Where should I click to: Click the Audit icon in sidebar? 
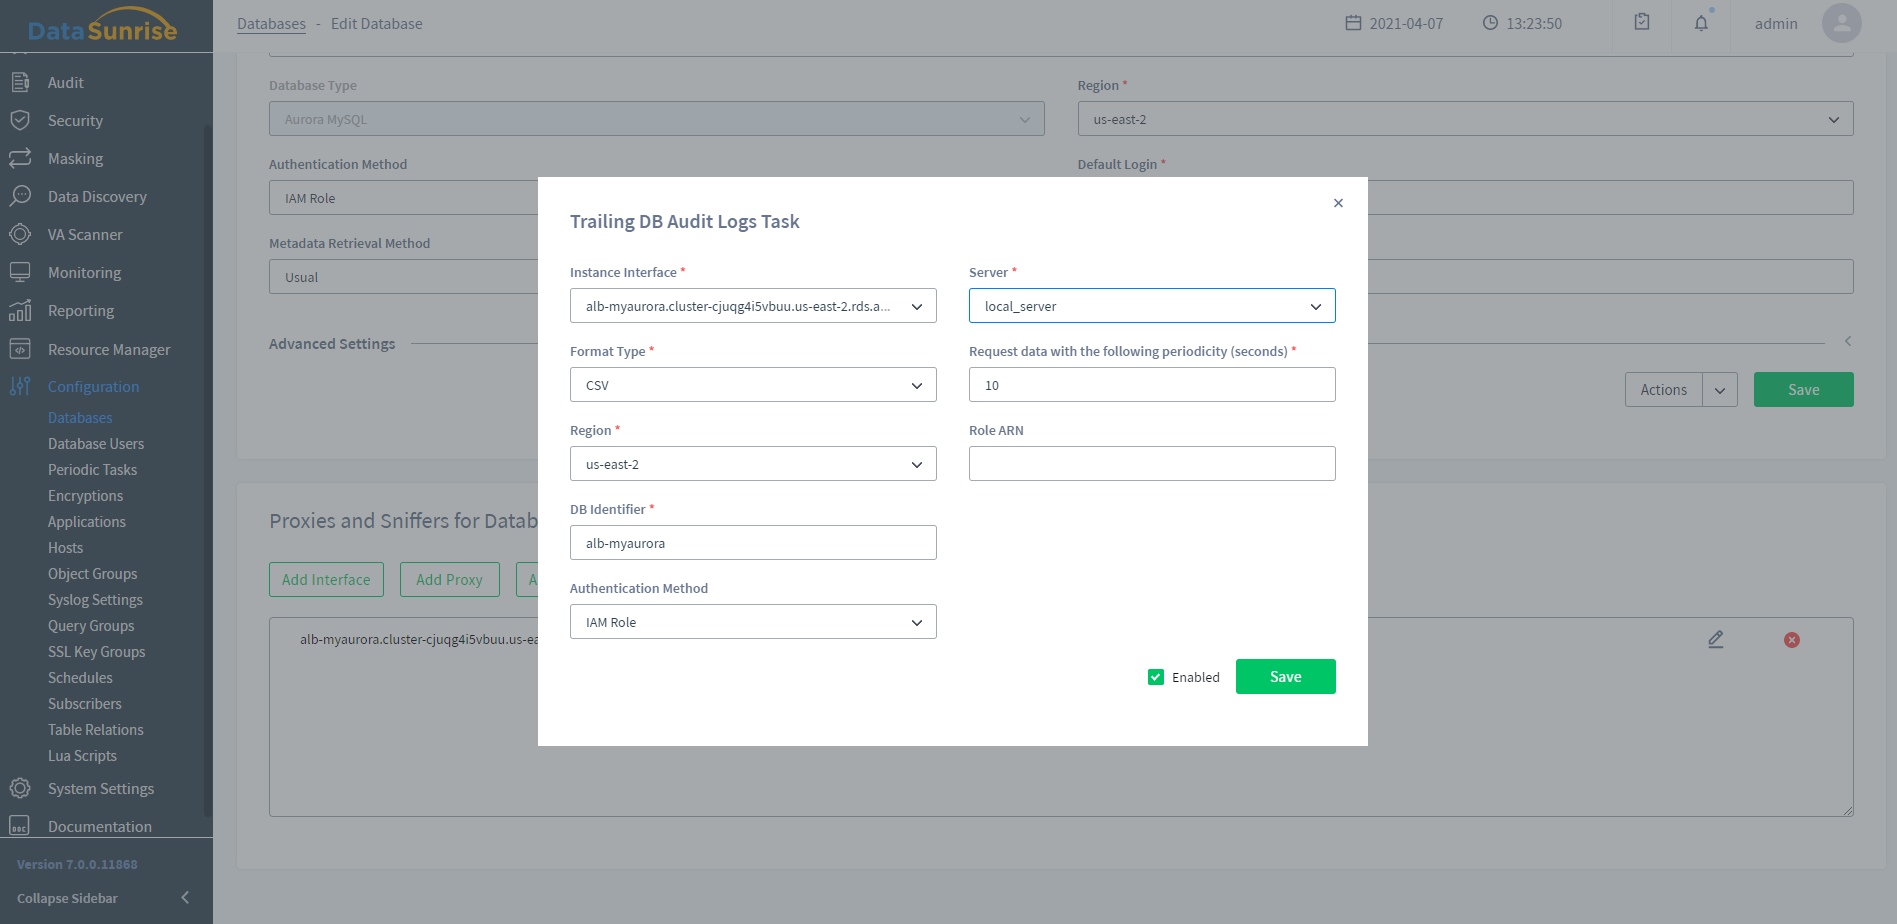(20, 82)
